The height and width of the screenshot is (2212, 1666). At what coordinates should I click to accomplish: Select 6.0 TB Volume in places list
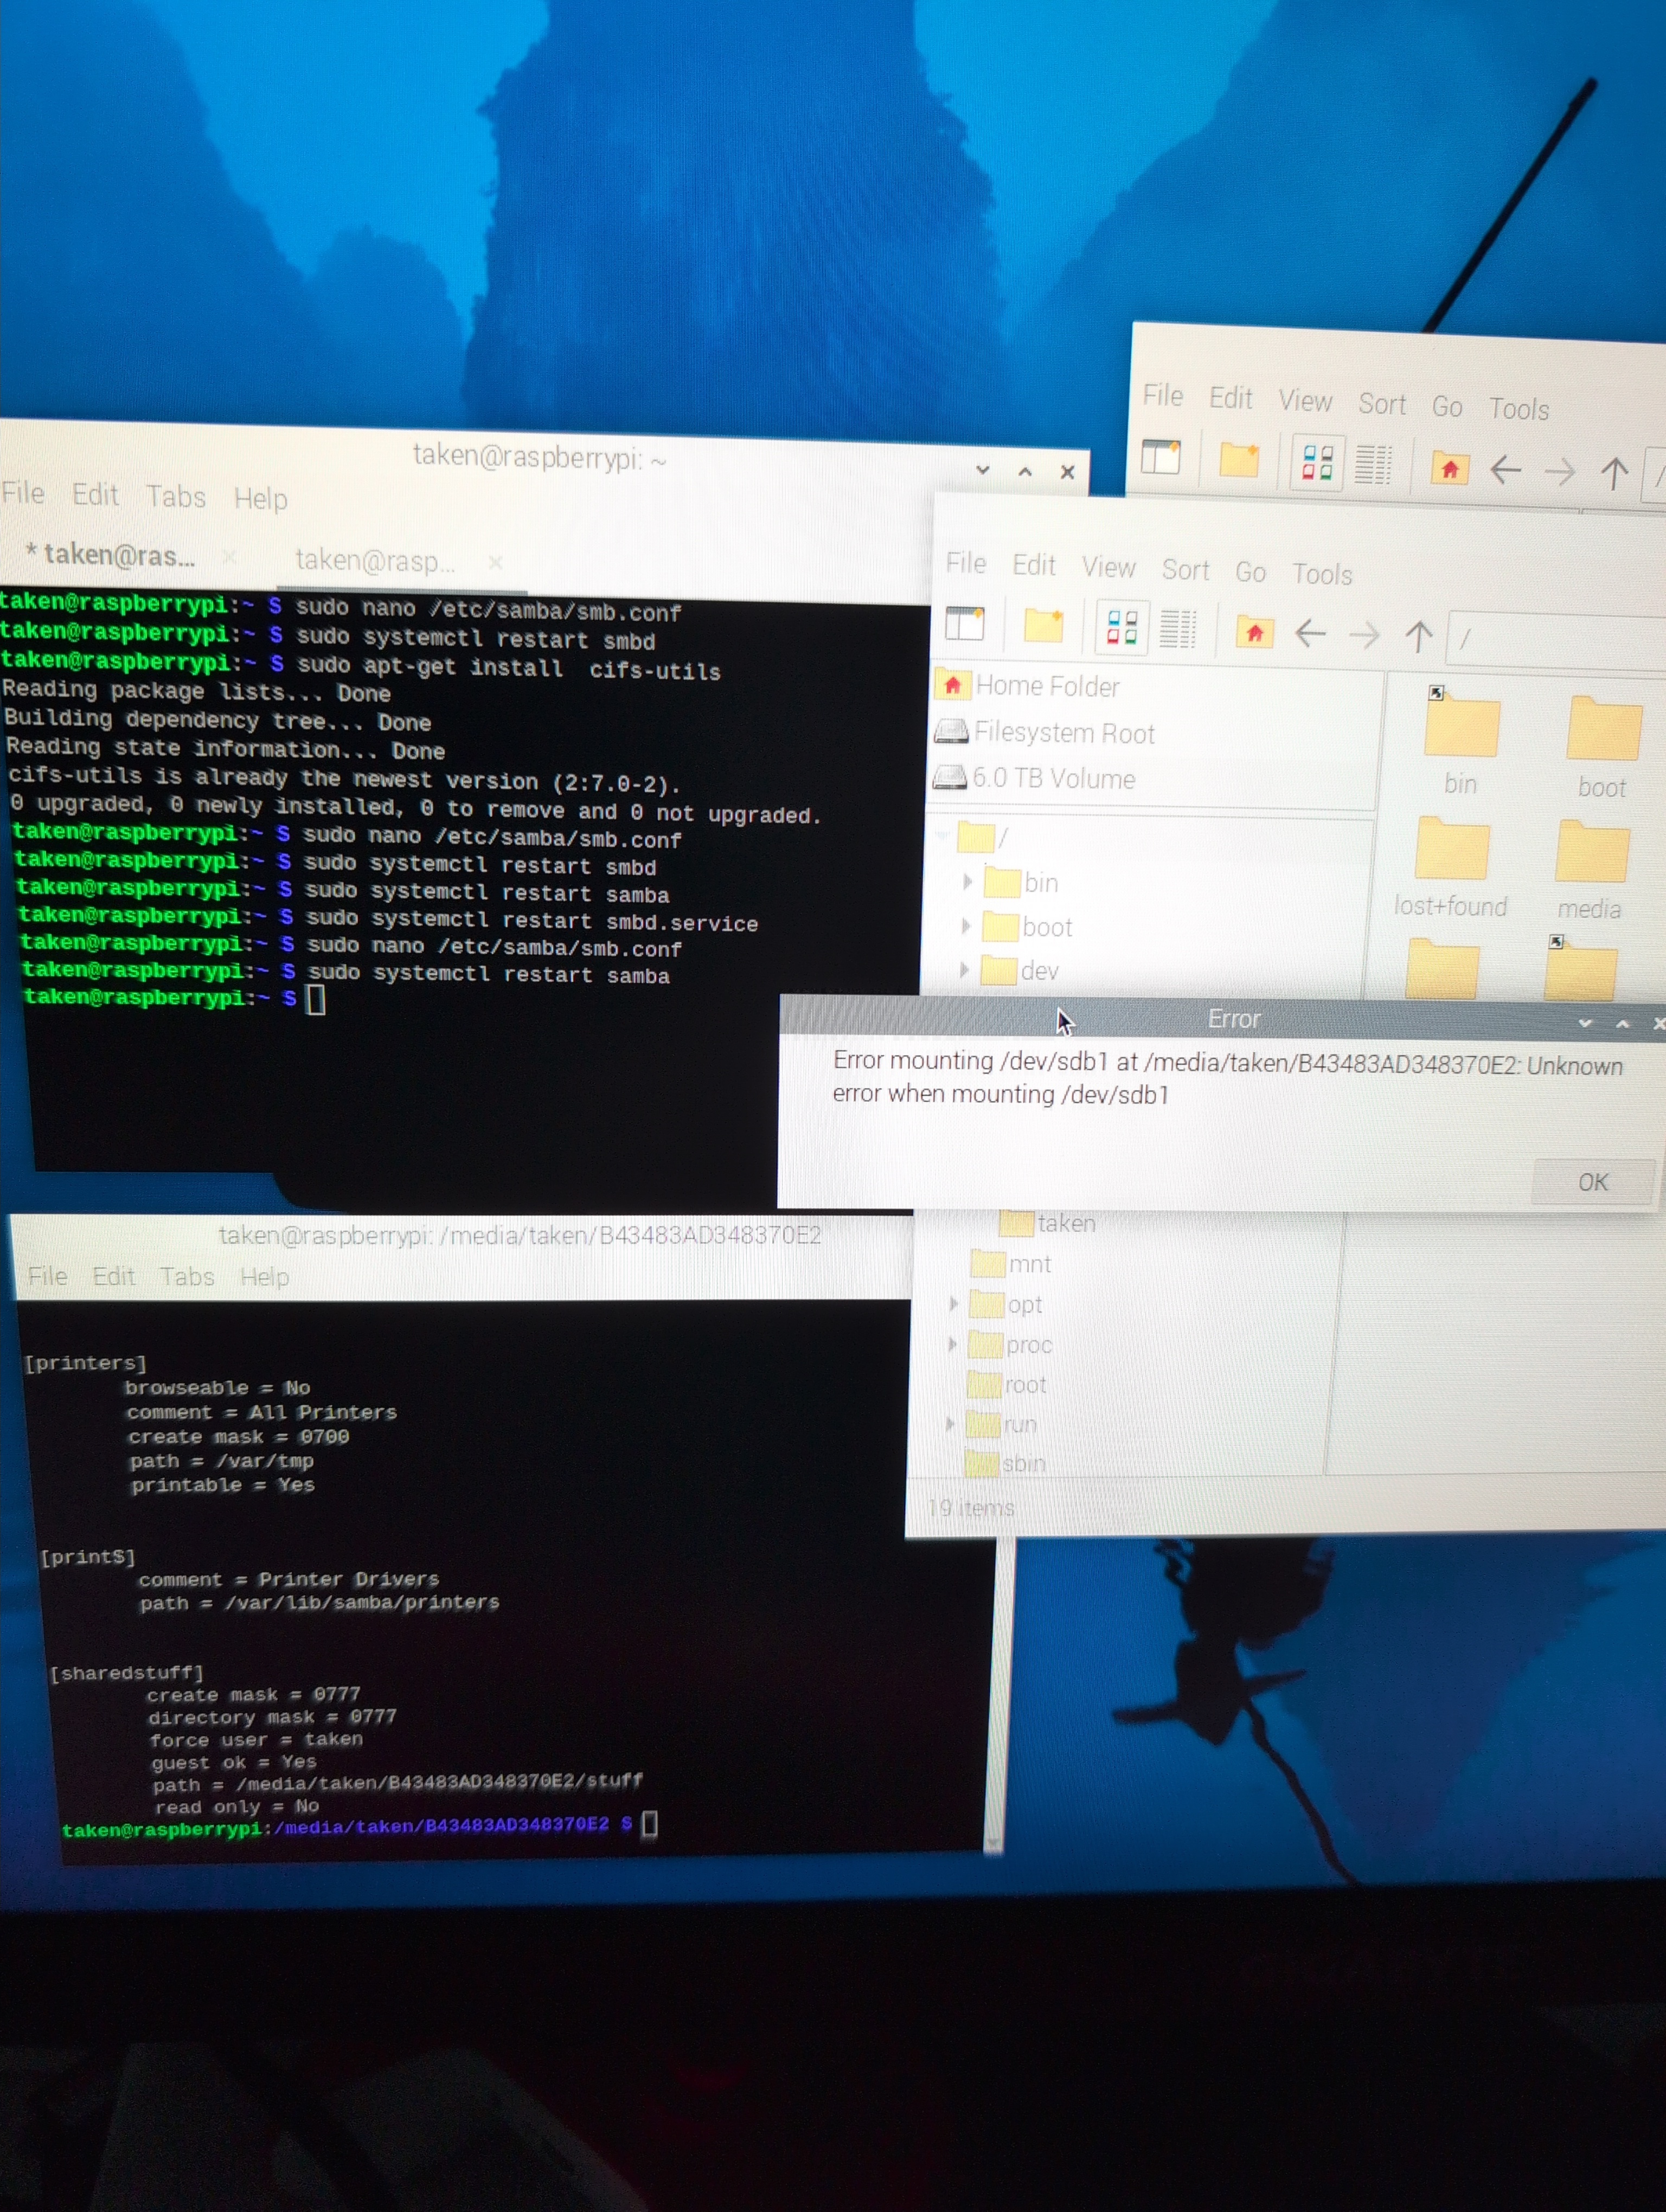tap(1053, 778)
